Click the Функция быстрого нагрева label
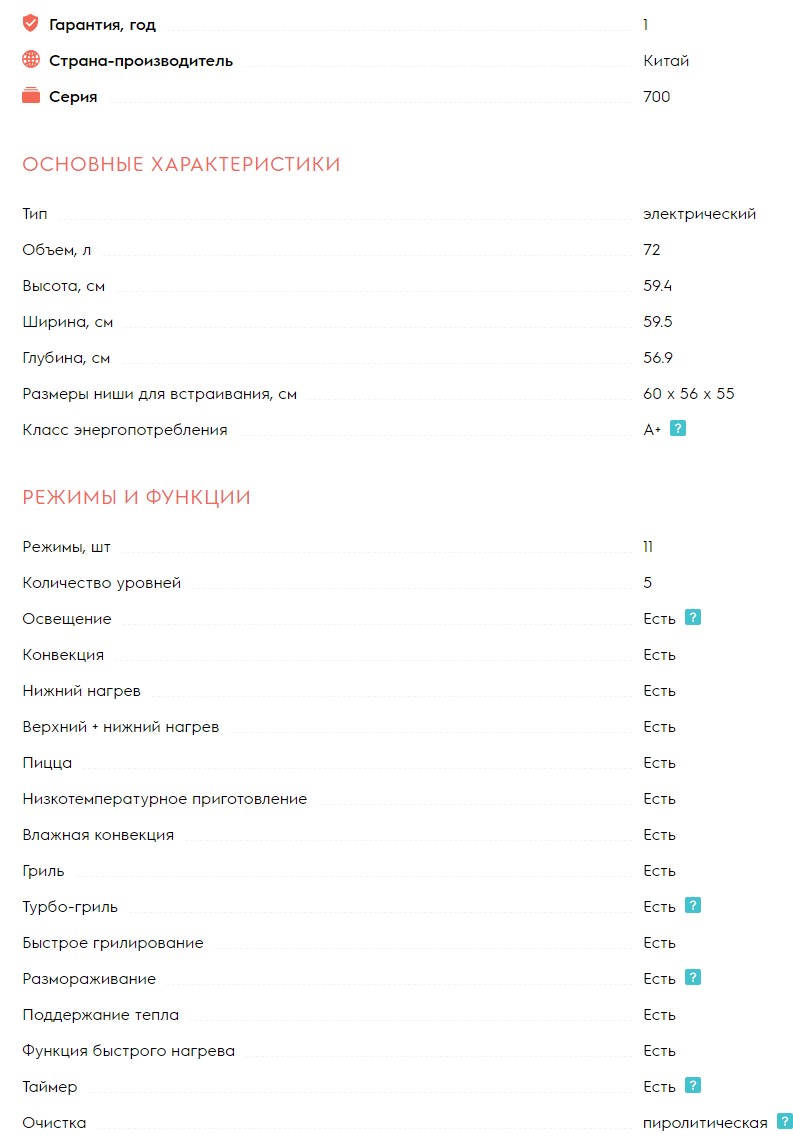Image resolution: width=793 pixels, height=1141 pixels. (129, 1051)
